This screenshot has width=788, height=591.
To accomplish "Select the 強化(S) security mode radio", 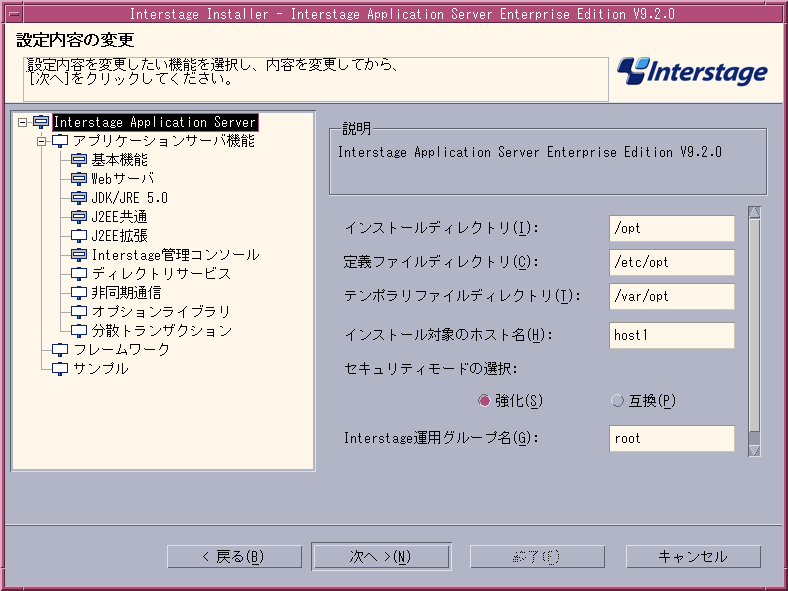I will pos(484,401).
